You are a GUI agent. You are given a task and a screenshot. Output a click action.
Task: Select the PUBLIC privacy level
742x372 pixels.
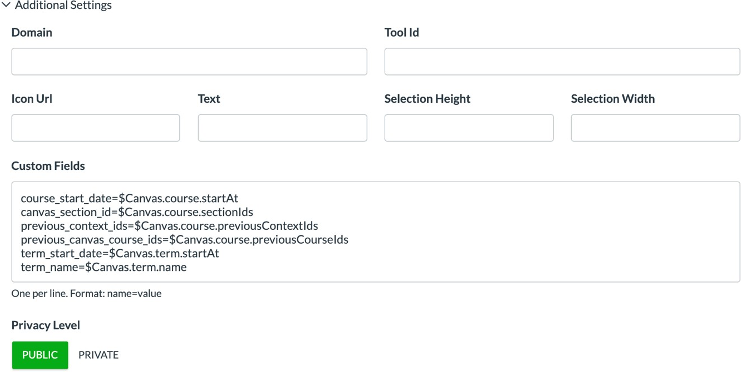click(x=40, y=355)
